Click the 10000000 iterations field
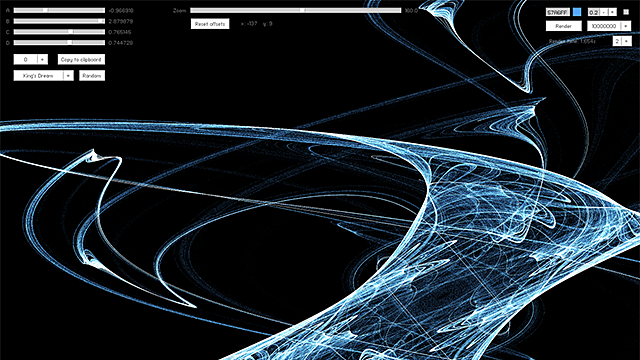640x360 pixels. tap(604, 26)
